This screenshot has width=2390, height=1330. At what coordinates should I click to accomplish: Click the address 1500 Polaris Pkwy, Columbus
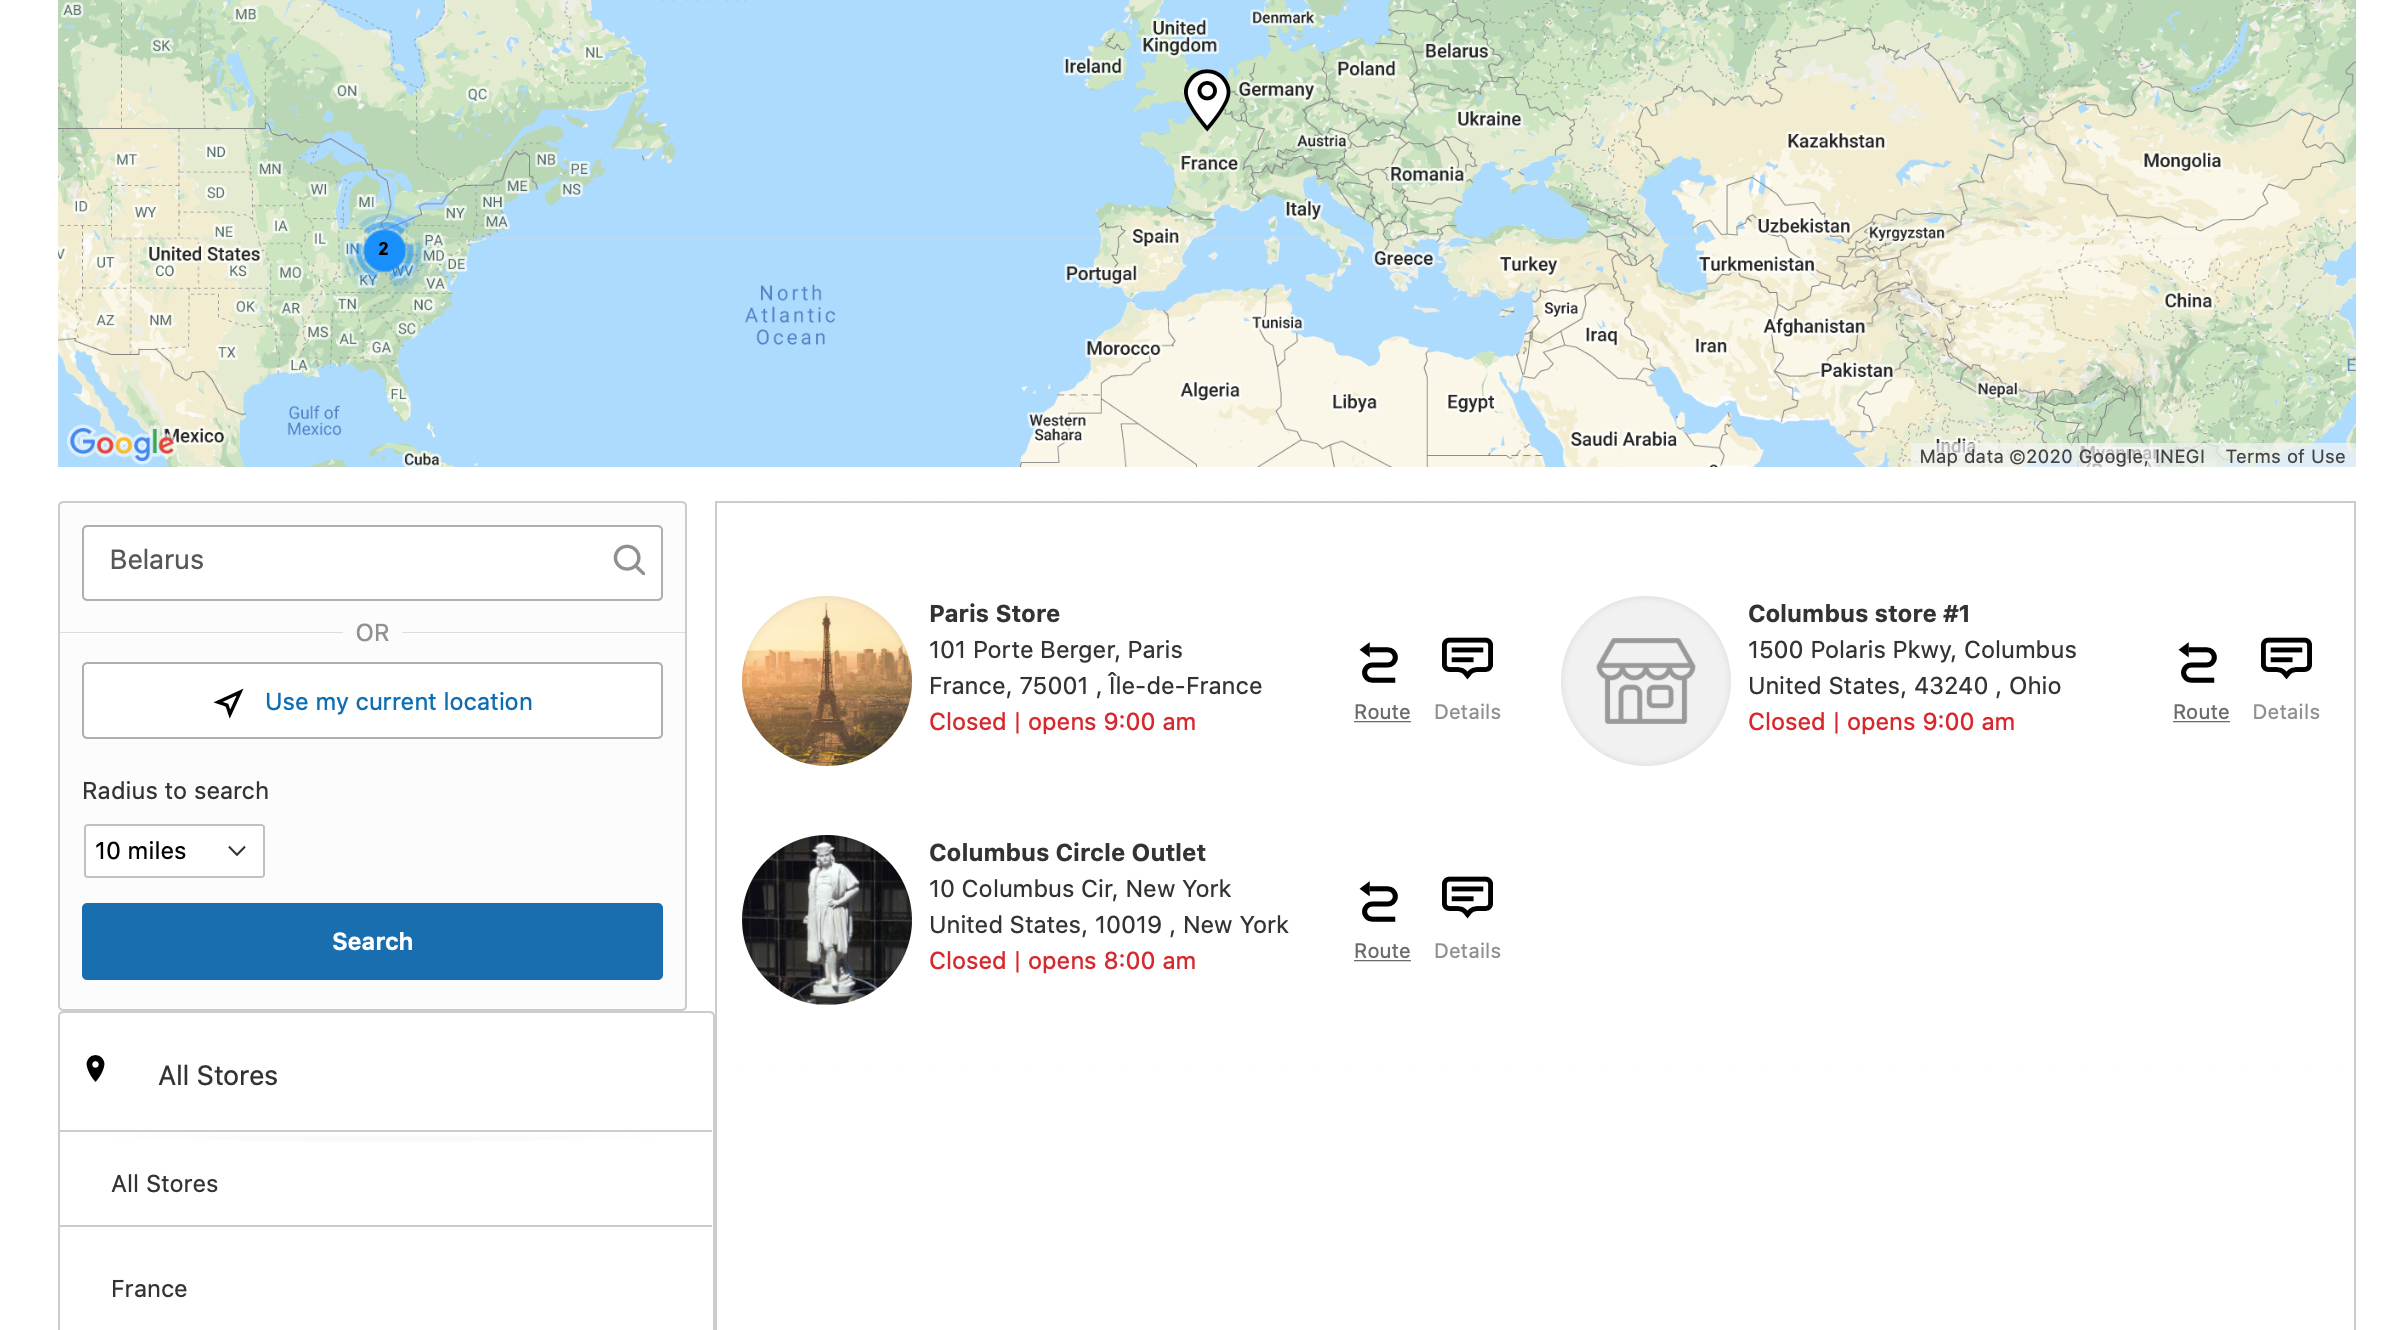pyautogui.click(x=1912, y=650)
